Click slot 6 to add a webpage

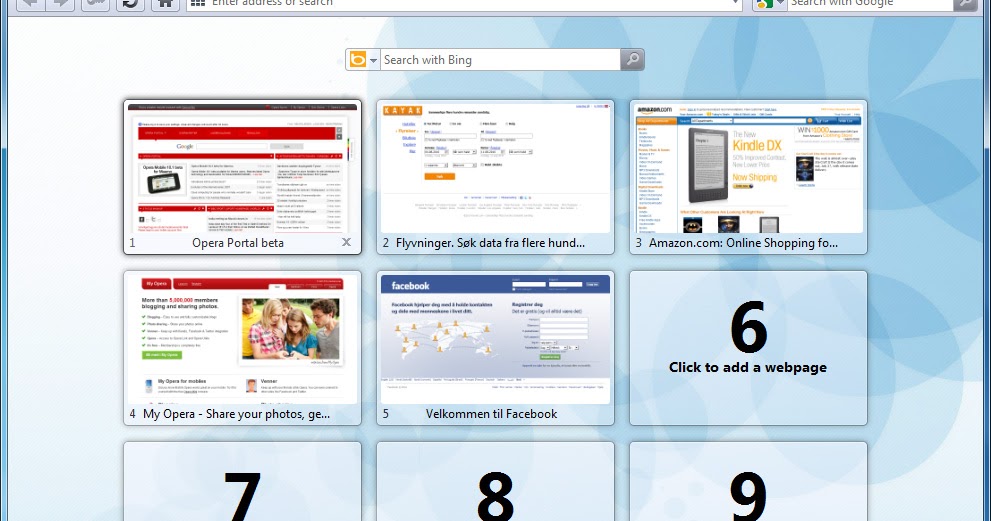[748, 348]
